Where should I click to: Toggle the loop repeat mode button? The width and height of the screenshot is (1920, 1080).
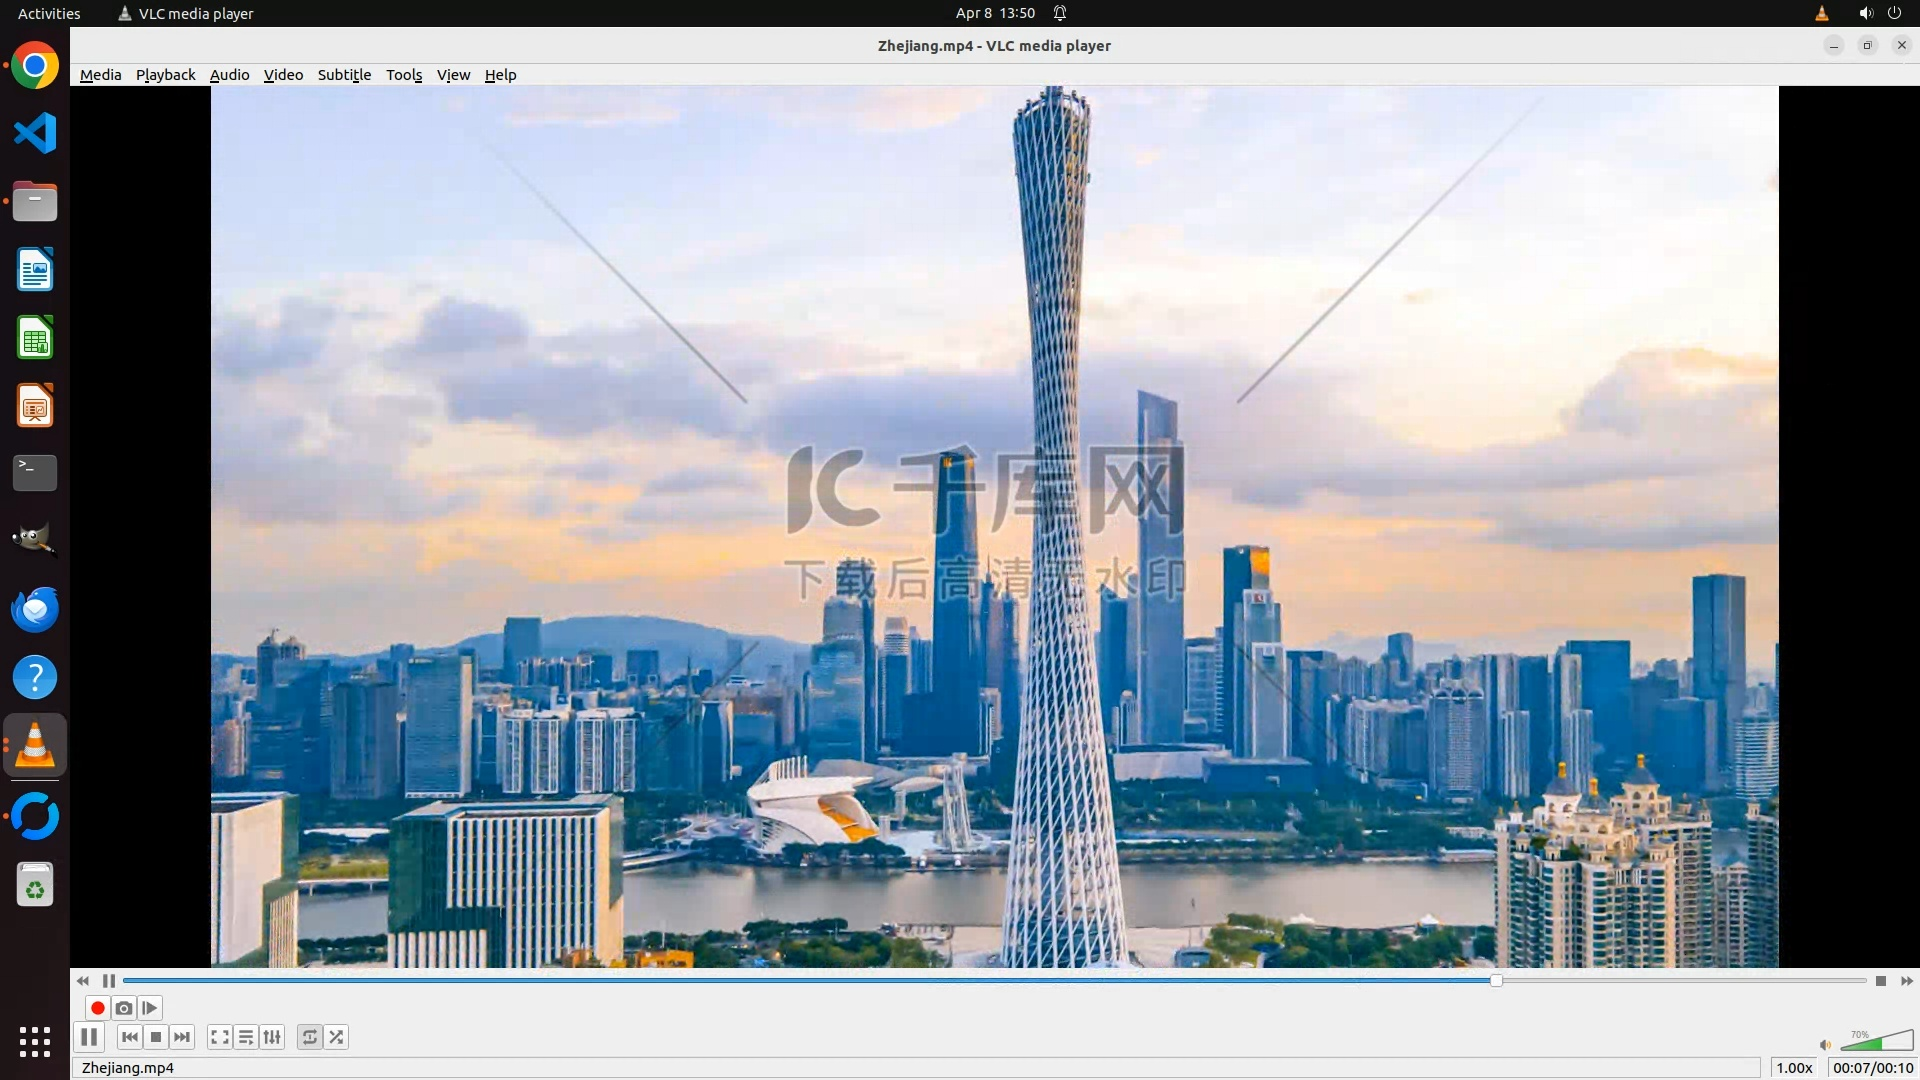tap(310, 1037)
